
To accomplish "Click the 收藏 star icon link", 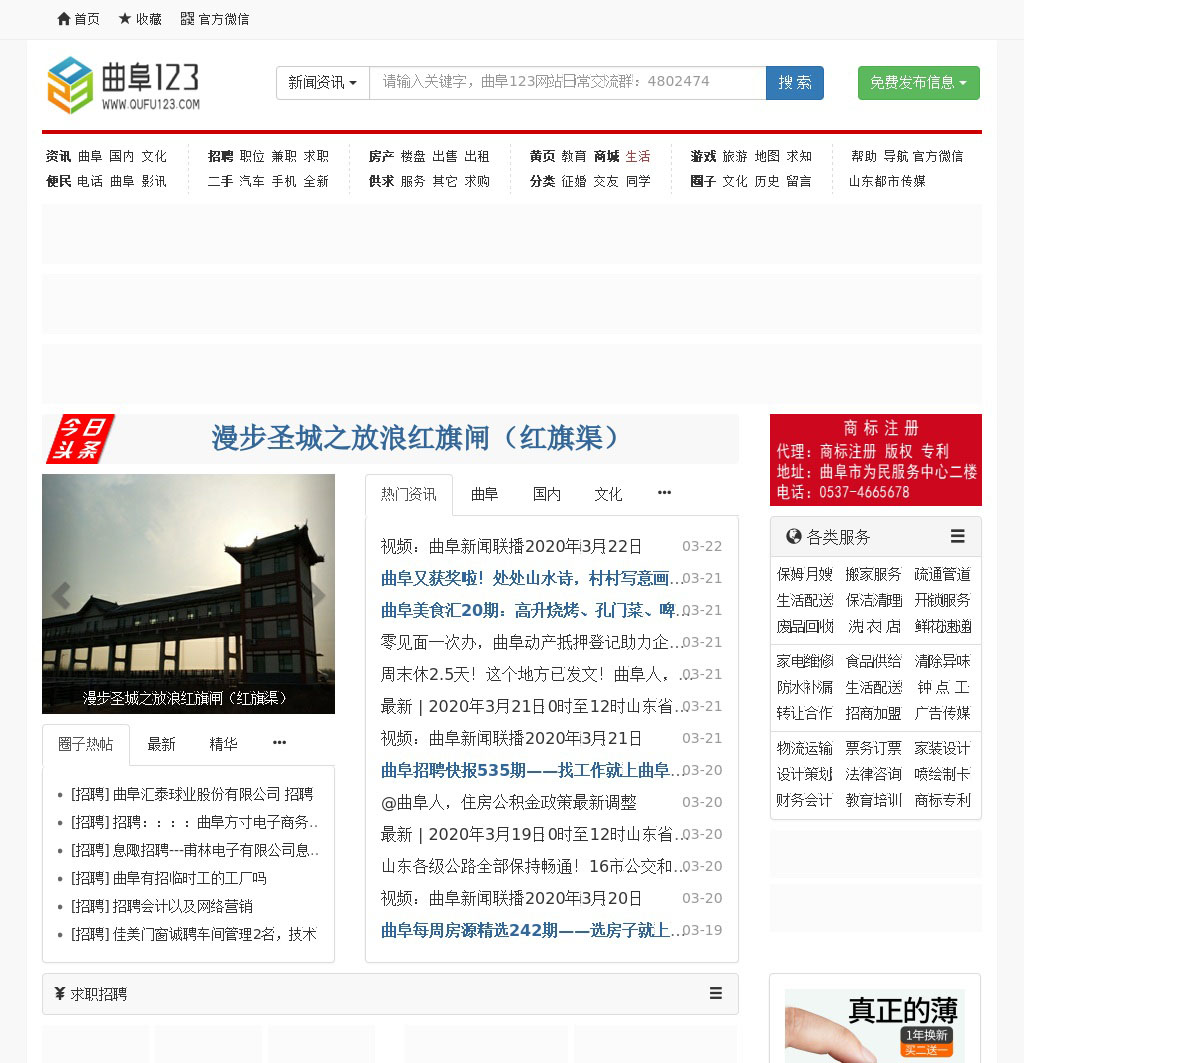I will (140, 19).
